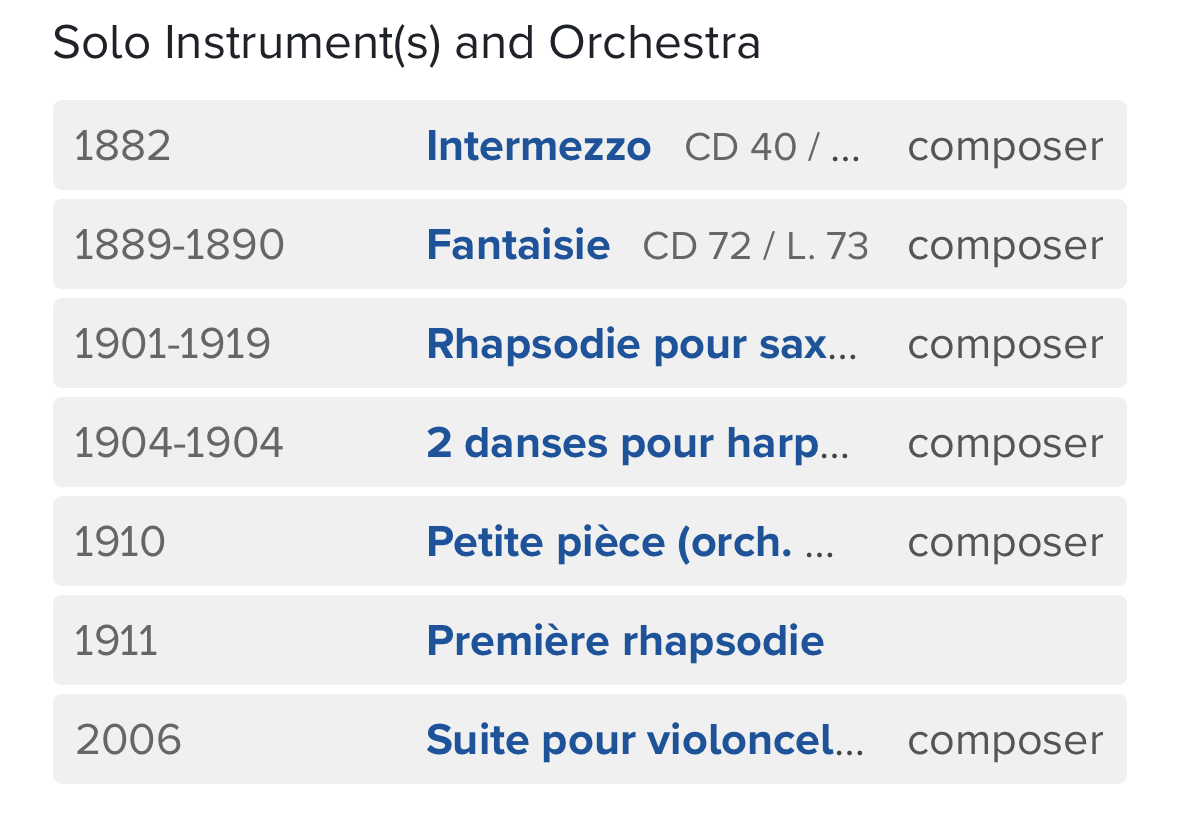Open Suite pour violoncel... link
1179x814 pixels.
point(645,740)
